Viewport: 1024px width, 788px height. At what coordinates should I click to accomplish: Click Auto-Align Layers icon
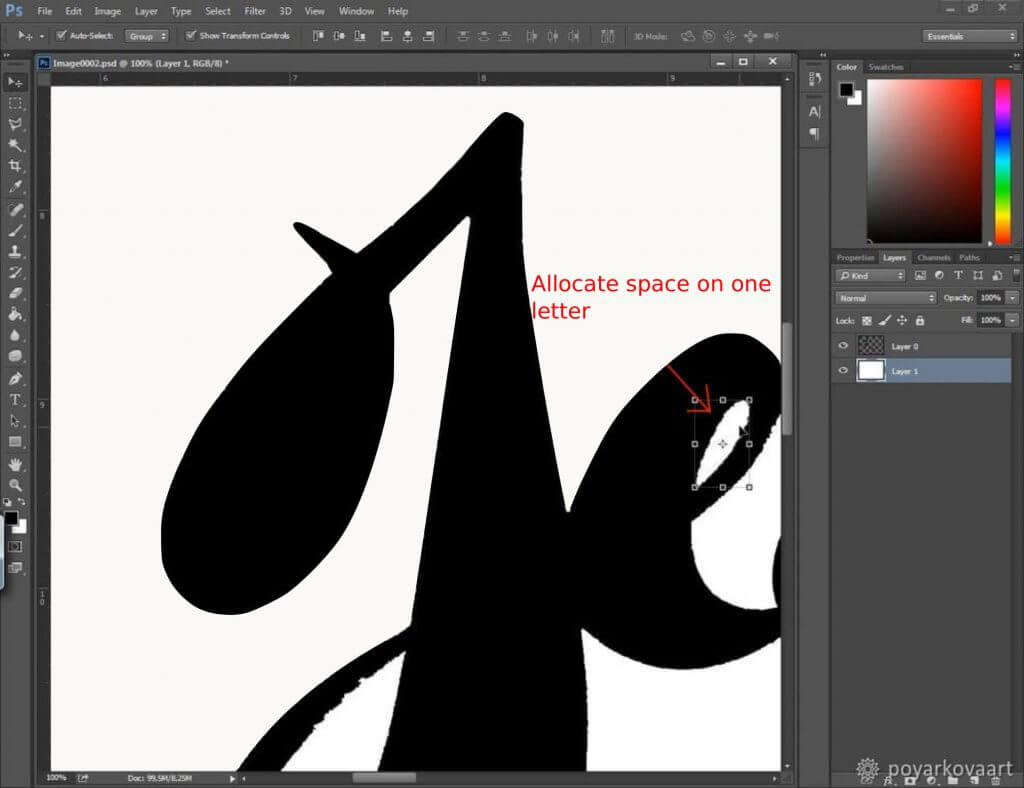coord(607,36)
